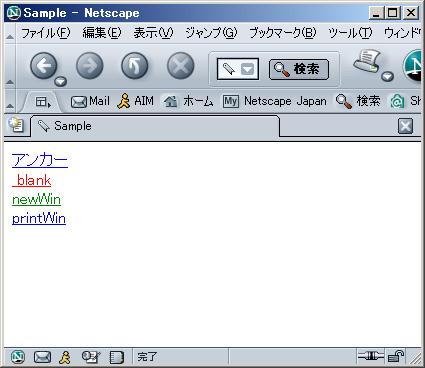The height and width of the screenshot is (368, 425).
Task: Open My Netscape Japan bookmark
Action: pyautogui.click(x=275, y=101)
